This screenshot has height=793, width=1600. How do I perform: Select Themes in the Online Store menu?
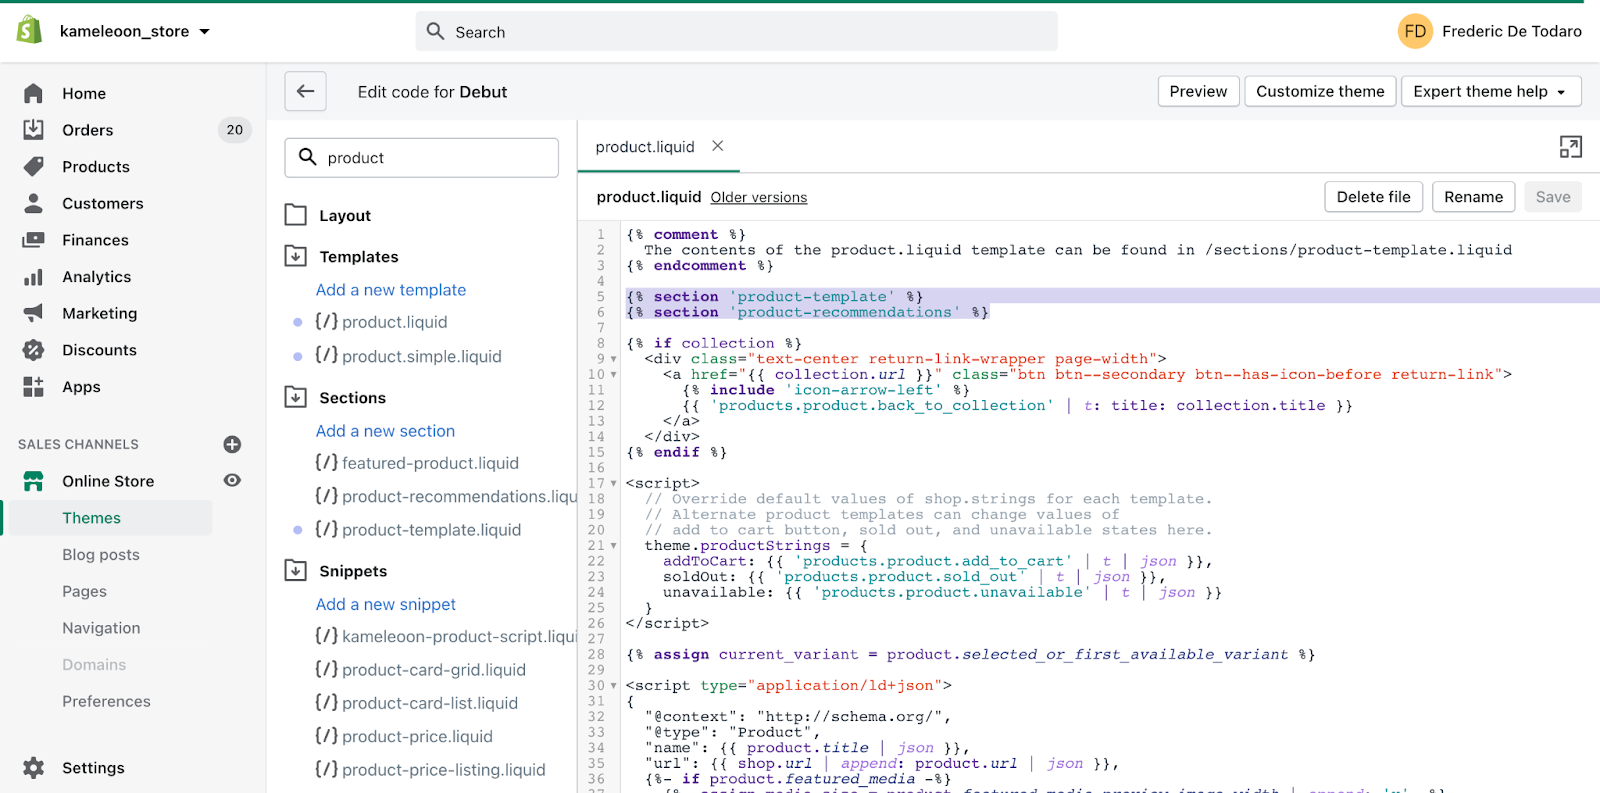click(91, 518)
